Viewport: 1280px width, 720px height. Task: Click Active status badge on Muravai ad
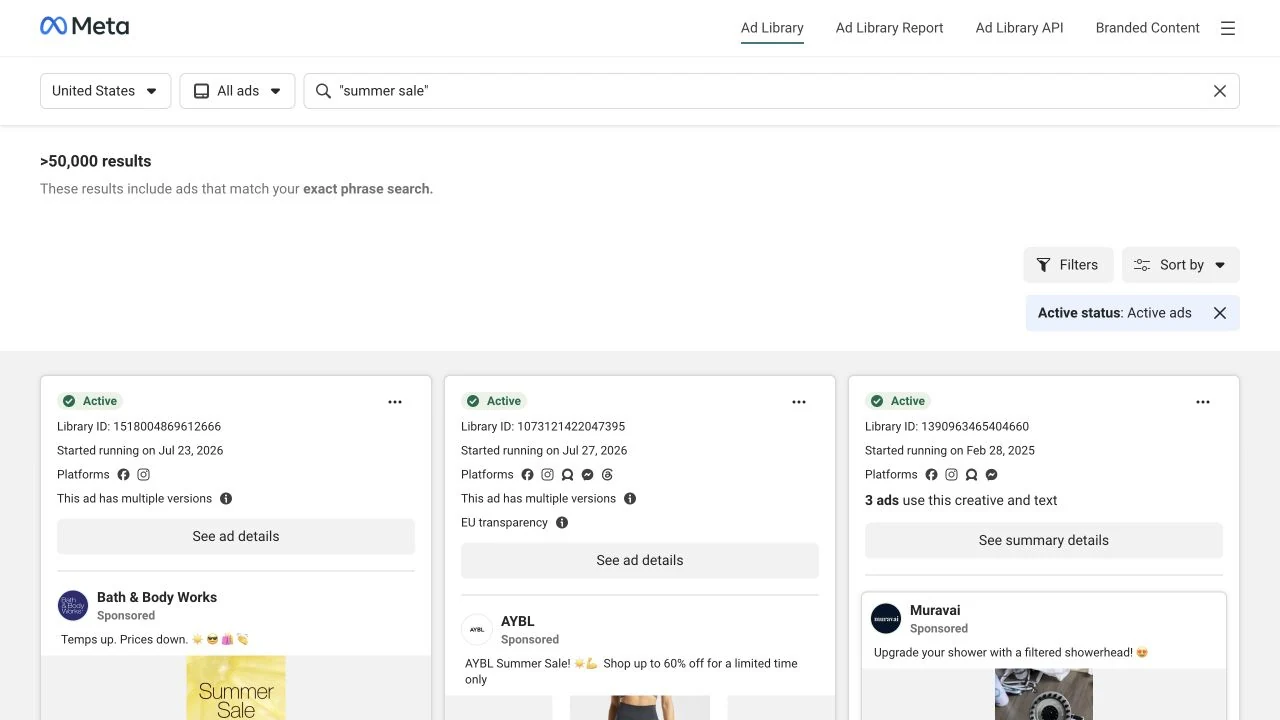[899, 402]
